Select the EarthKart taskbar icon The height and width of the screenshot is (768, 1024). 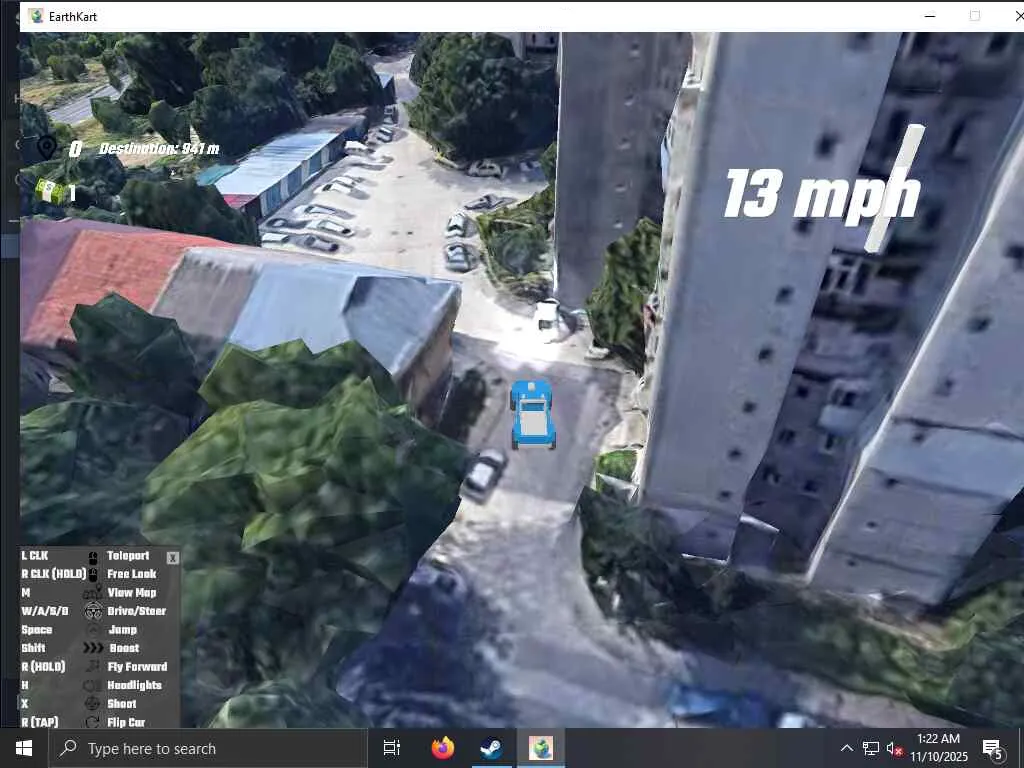tap(541, 748)
